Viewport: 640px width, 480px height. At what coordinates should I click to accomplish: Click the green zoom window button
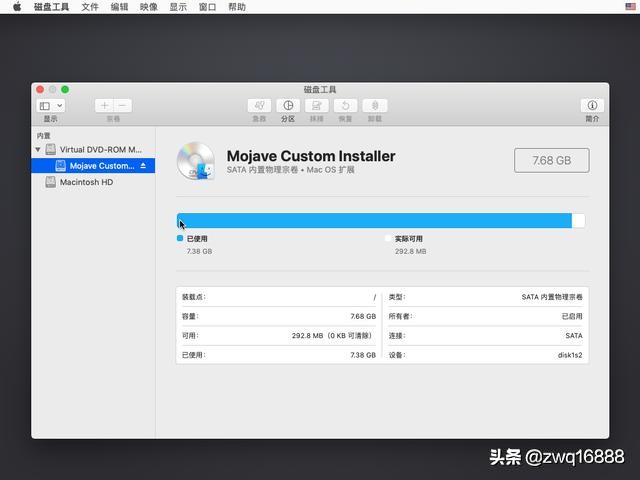tap(65, 89)
